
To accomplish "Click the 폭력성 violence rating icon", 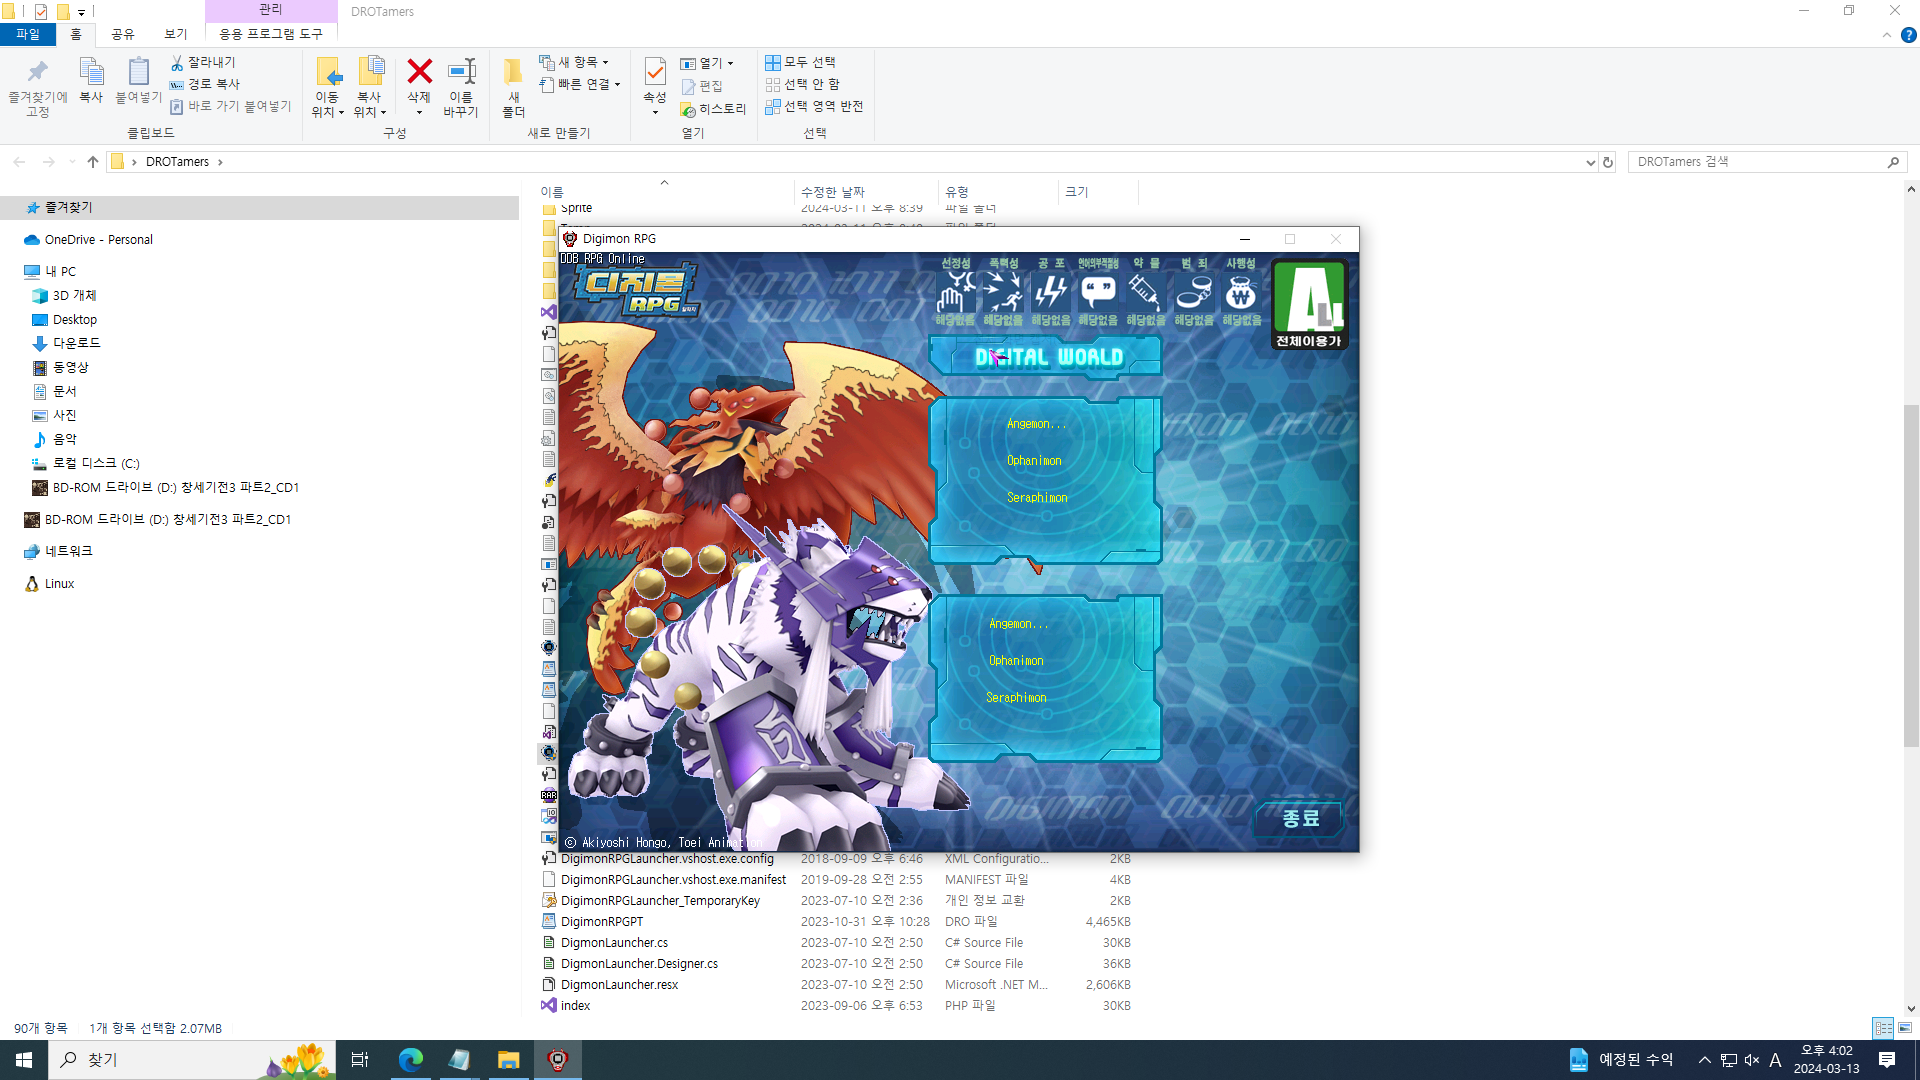I will 1003,292.
